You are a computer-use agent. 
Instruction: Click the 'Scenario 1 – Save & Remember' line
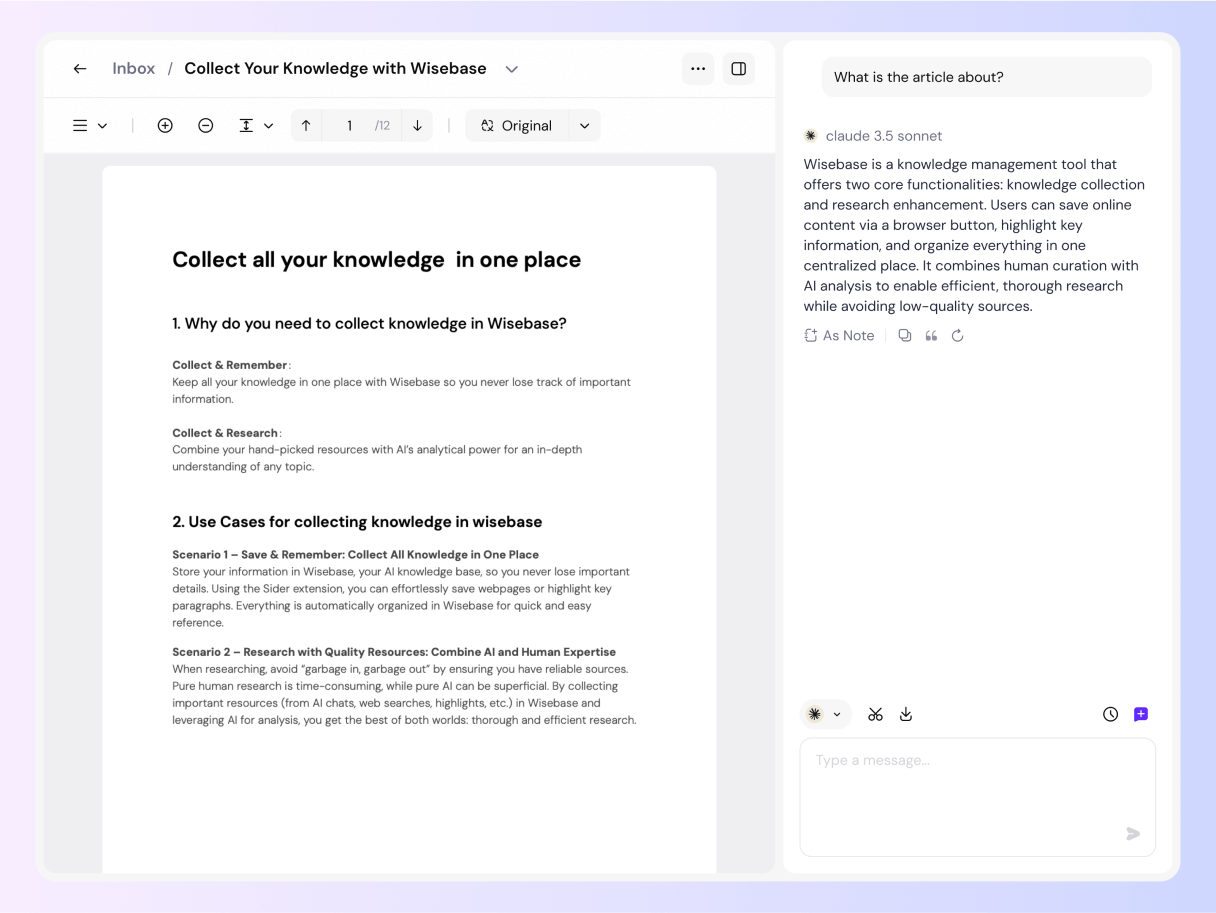[355, 554]
